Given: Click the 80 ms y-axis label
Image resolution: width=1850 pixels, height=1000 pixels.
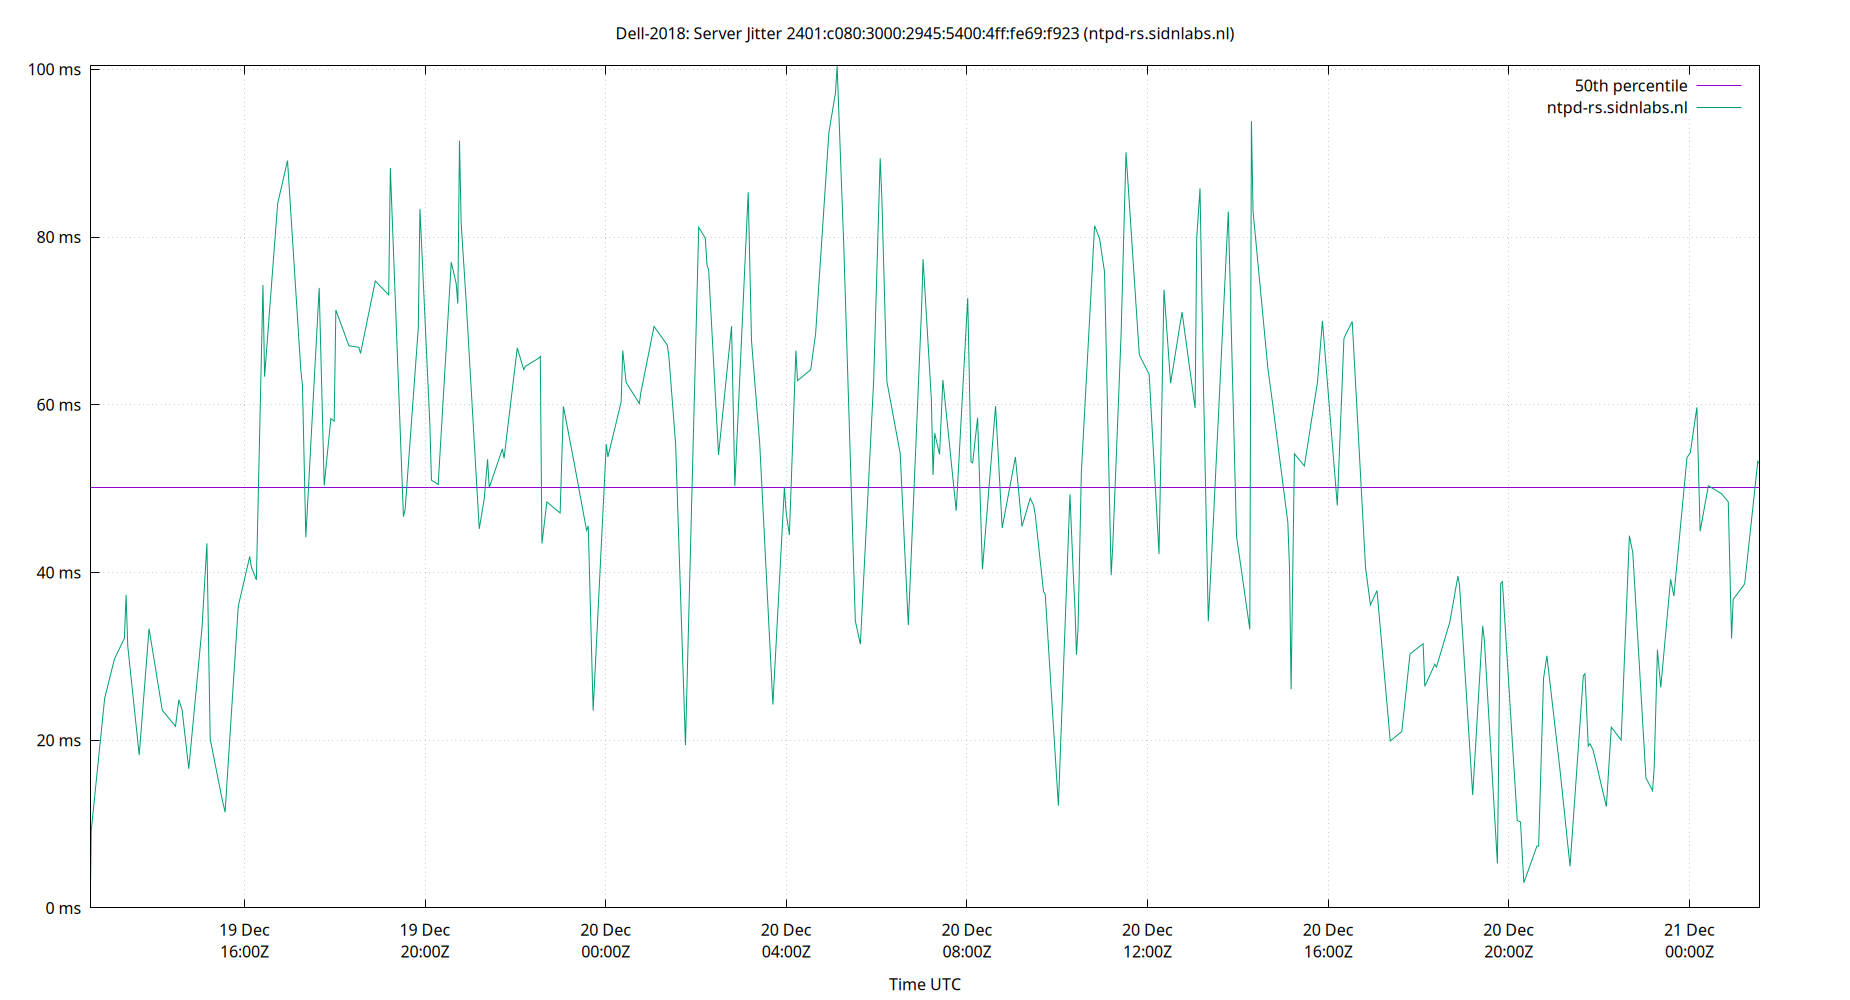Looking at the screenshot, I should click(57, 236).
